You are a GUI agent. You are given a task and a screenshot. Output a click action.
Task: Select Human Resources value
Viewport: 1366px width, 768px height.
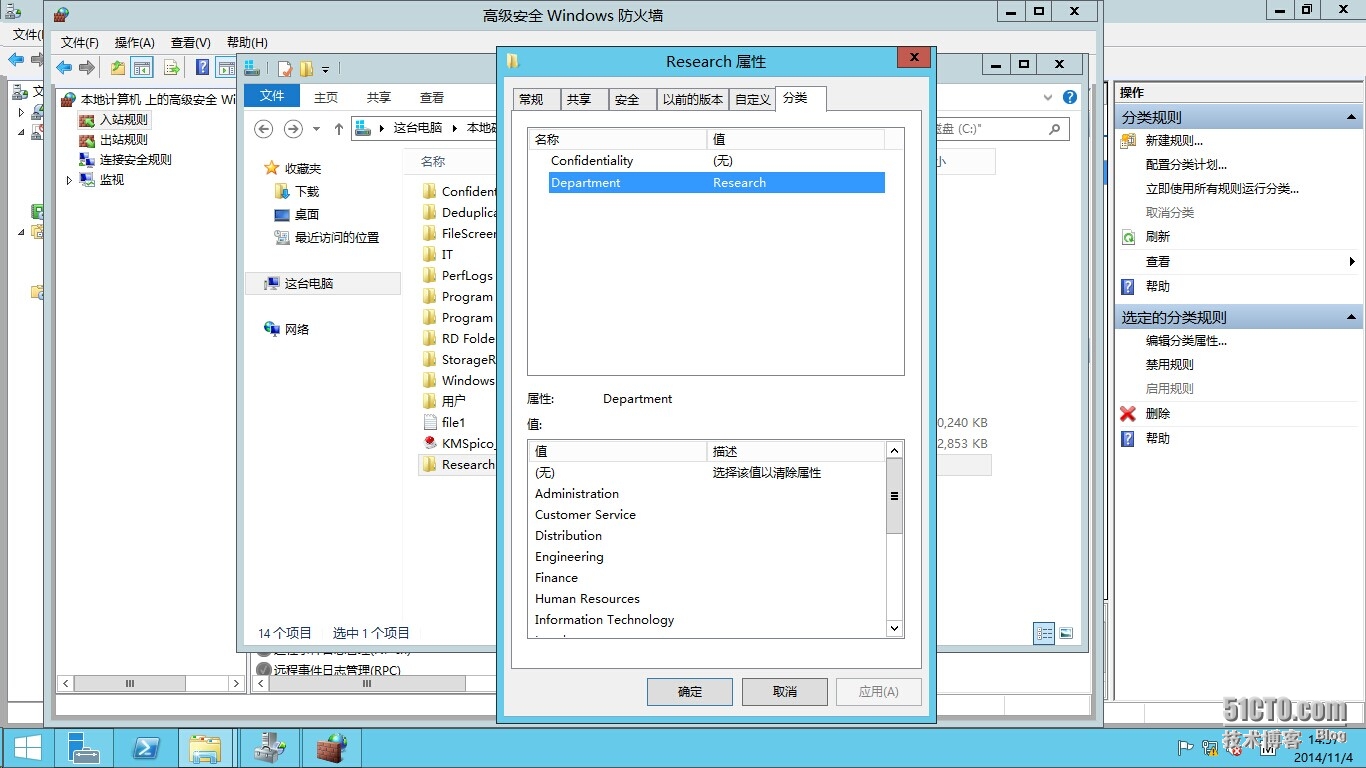[x=587, y=599]
